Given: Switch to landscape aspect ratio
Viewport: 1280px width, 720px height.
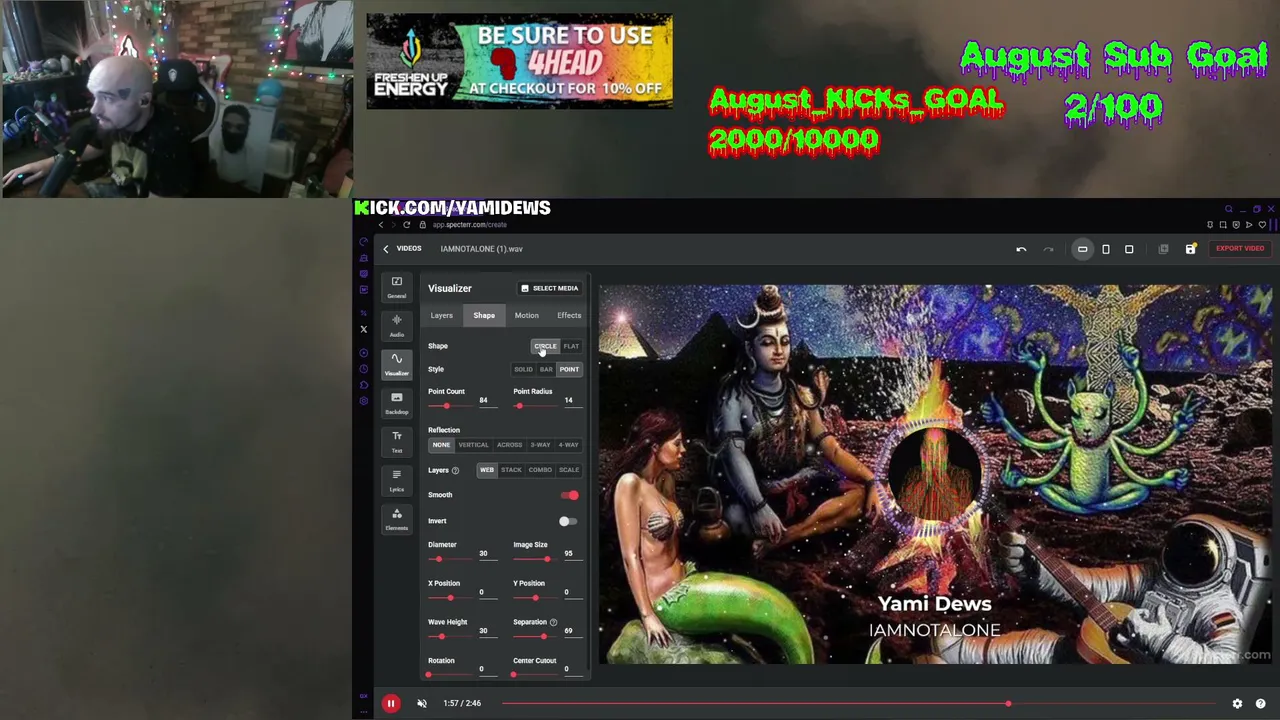Looking at the screenshot, I should click(x=1082, y=249).
